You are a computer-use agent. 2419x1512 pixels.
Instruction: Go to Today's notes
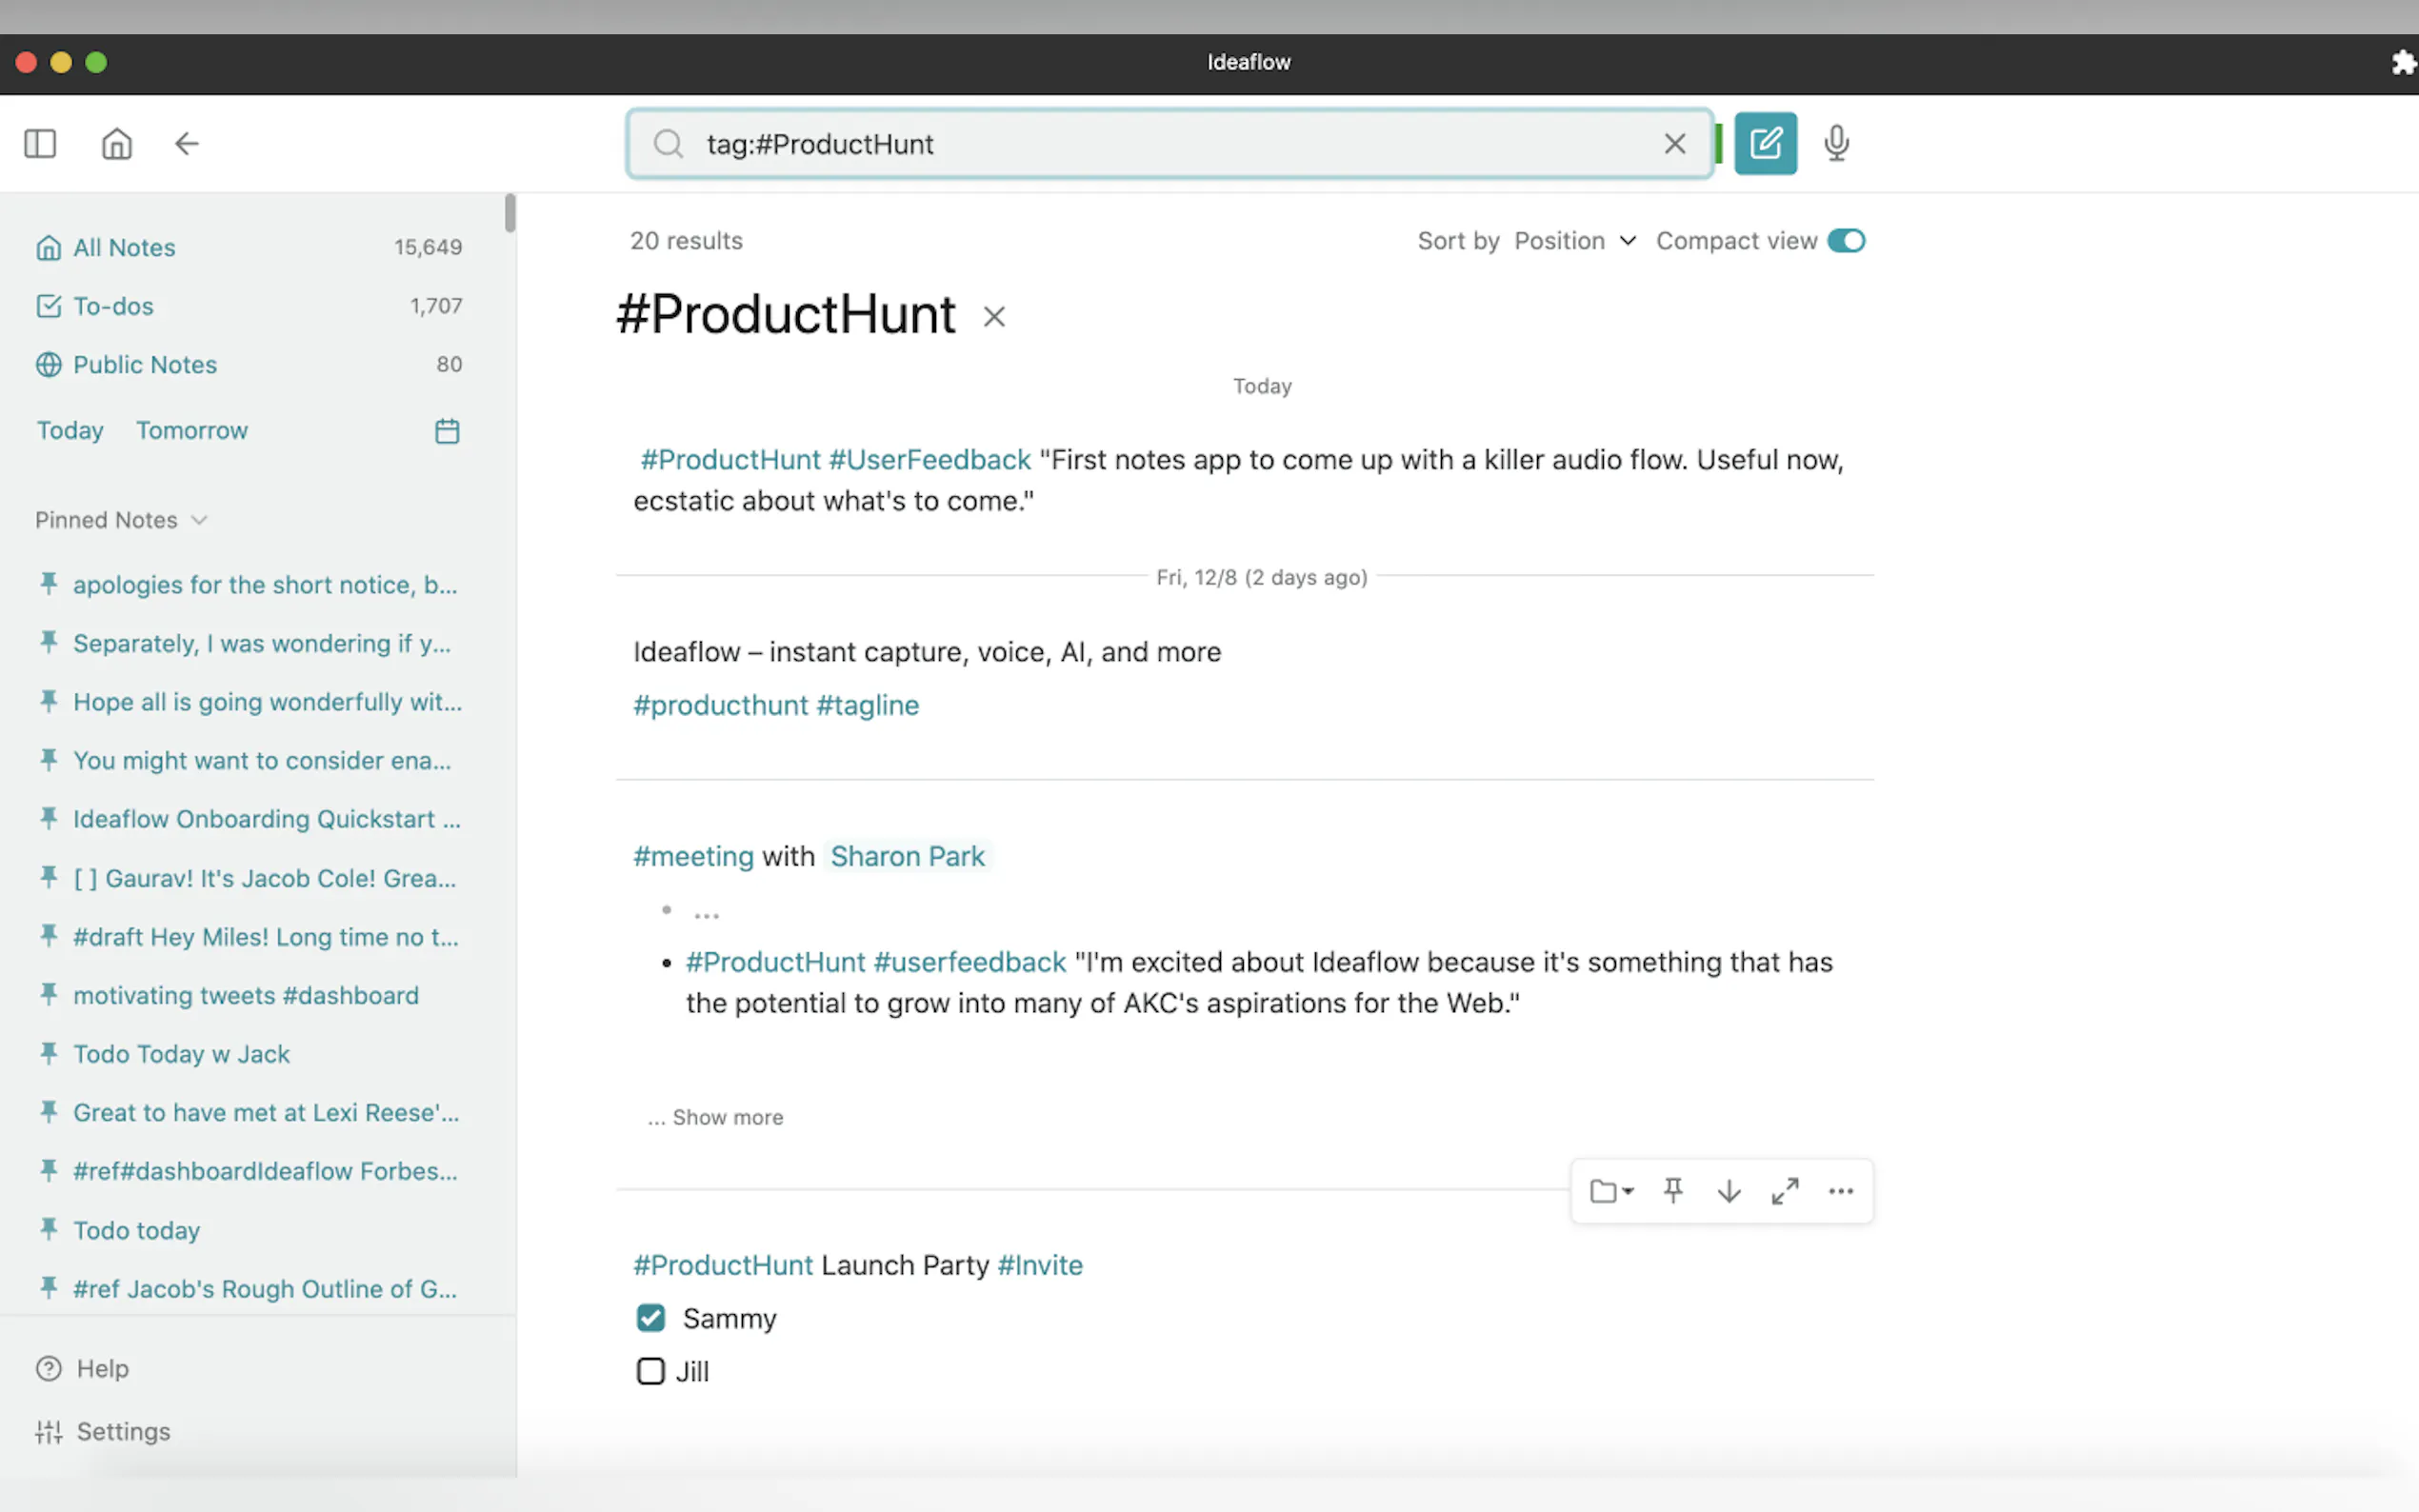(x=70, y=430)
